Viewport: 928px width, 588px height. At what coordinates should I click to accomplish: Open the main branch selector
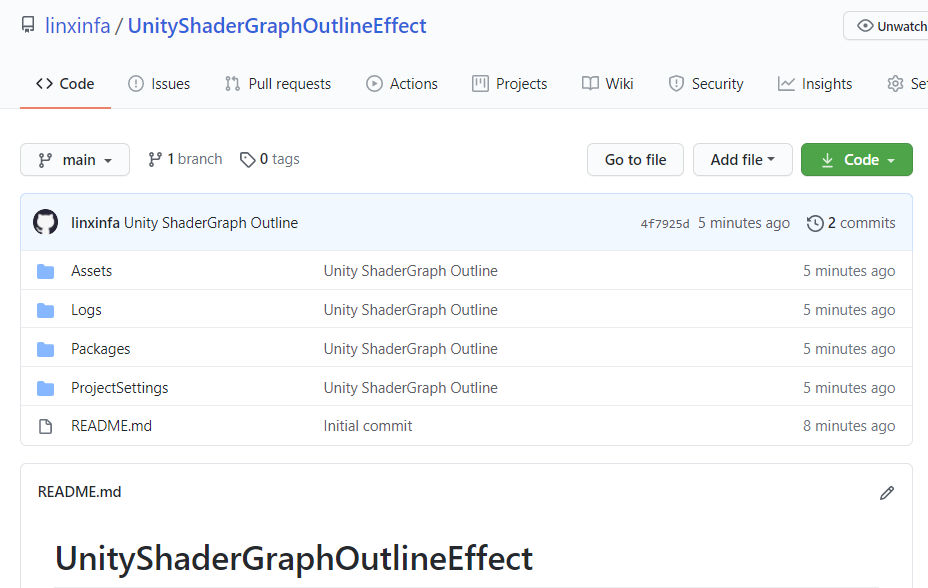click(74, 159)
